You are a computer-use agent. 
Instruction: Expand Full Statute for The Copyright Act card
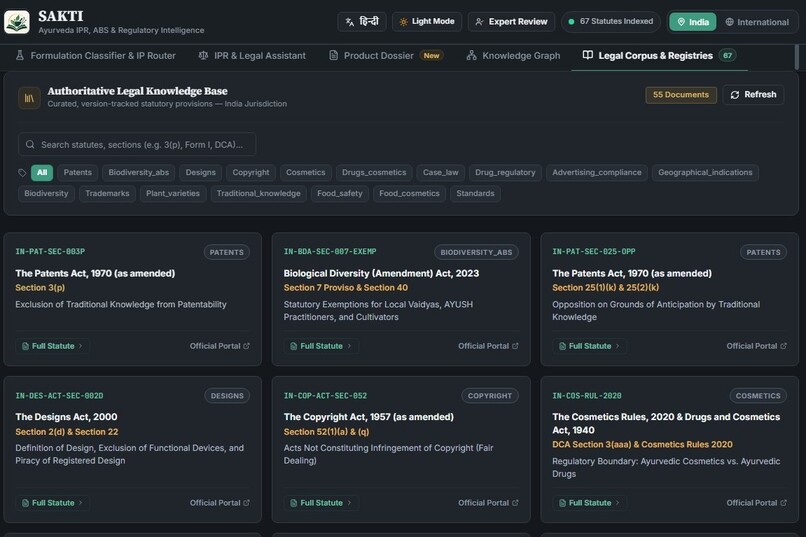(x=321, y=503)
